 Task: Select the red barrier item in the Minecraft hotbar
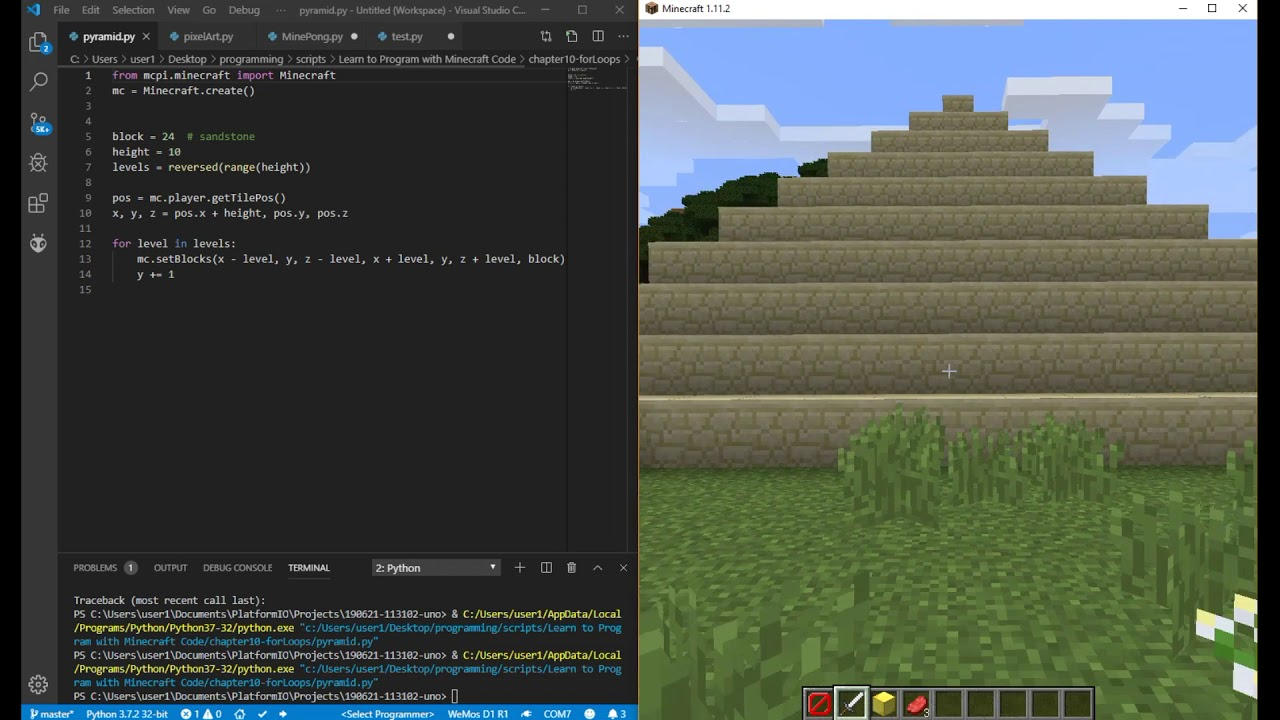pyautogui.click(x=819, y=704)
